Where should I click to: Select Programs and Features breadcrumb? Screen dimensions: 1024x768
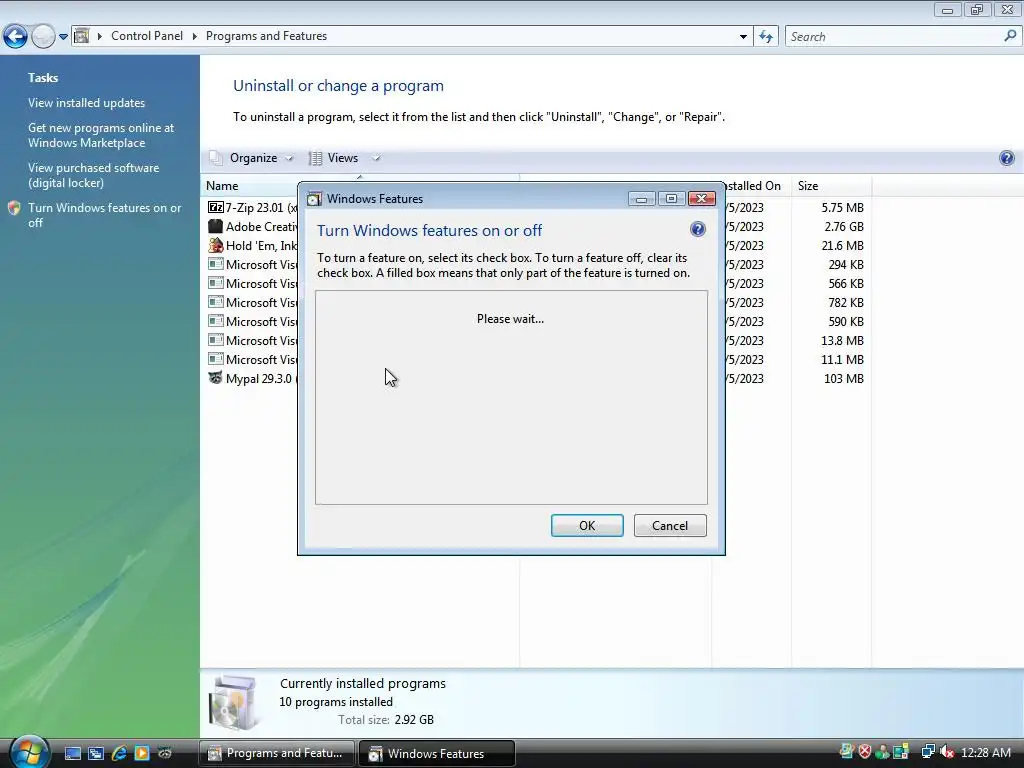(x=266, y=36)
